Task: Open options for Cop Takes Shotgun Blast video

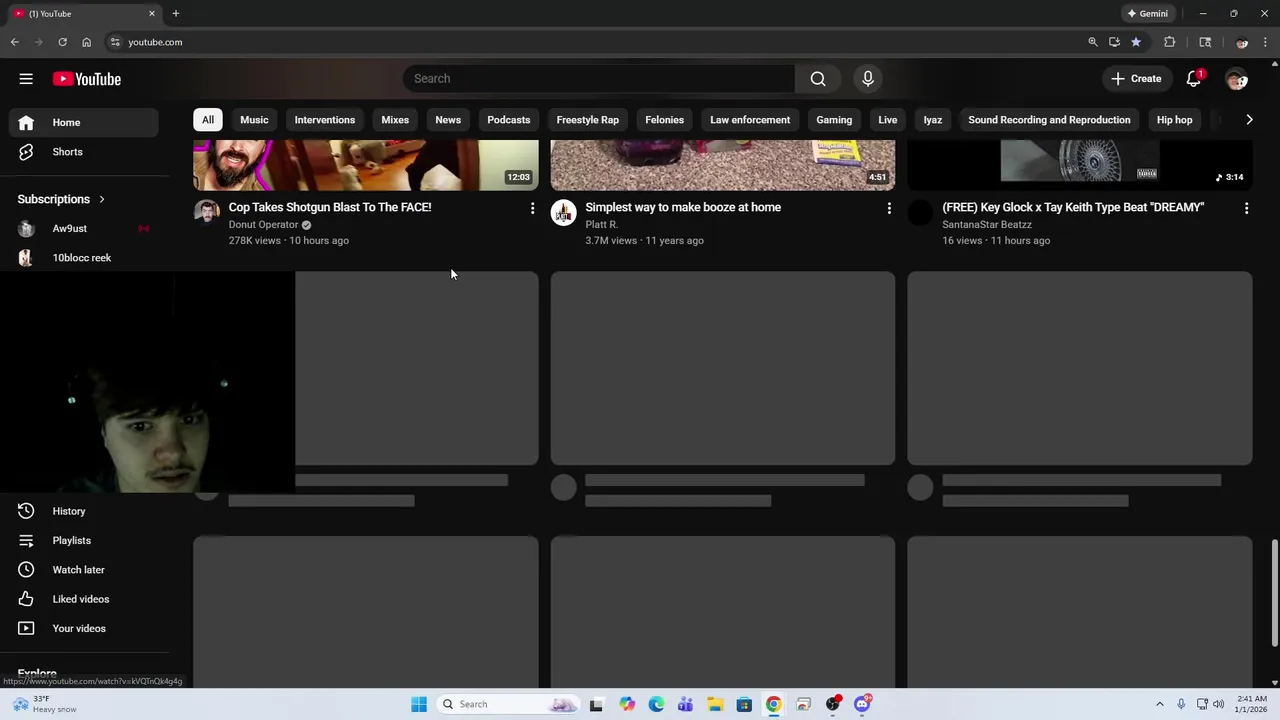Action: (532, 208)
